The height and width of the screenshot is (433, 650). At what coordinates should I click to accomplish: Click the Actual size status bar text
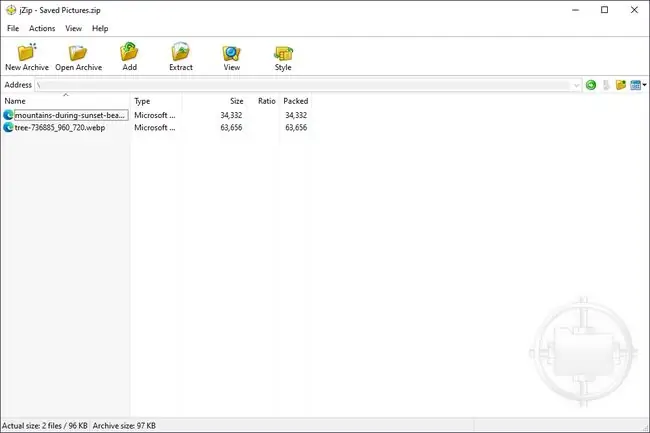pos(45,426)
